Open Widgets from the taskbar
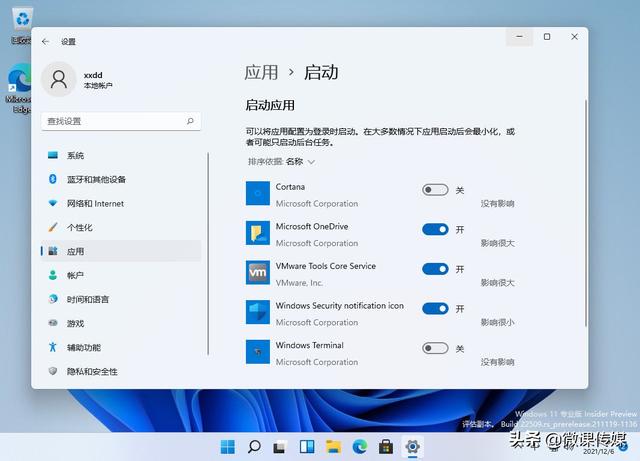The width and height of the screenshot is (640, 461). click(307, 447)
